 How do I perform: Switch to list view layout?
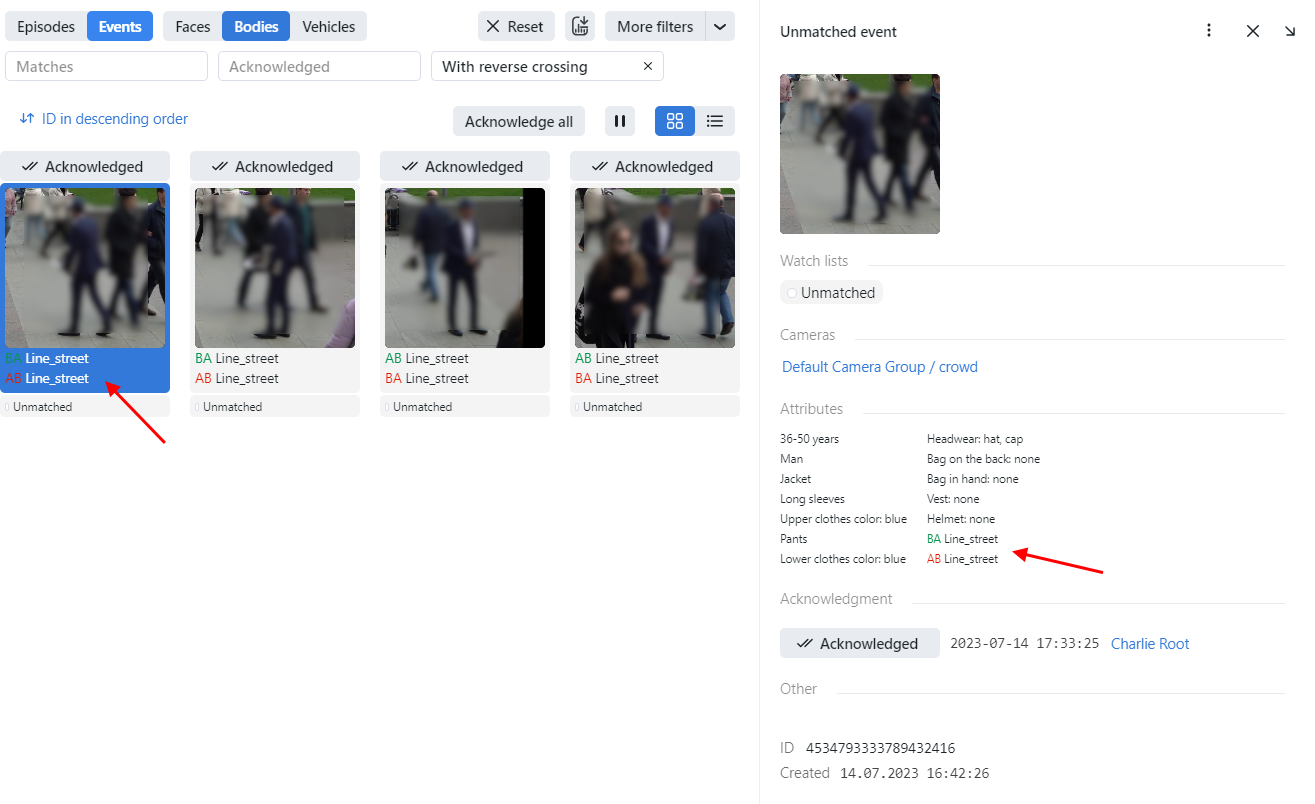tap(715, 121)
